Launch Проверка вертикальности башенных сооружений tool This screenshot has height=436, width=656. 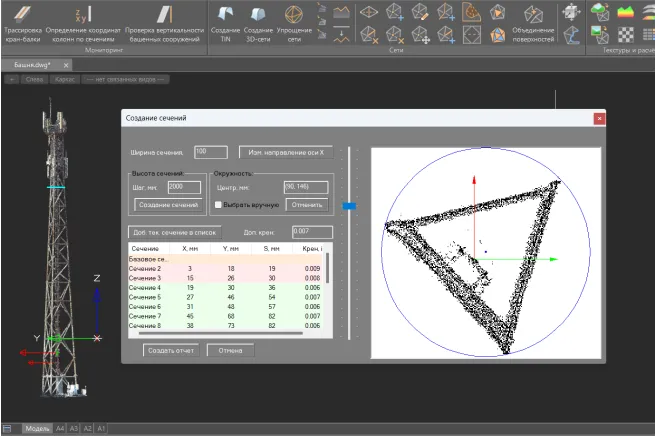166,14
